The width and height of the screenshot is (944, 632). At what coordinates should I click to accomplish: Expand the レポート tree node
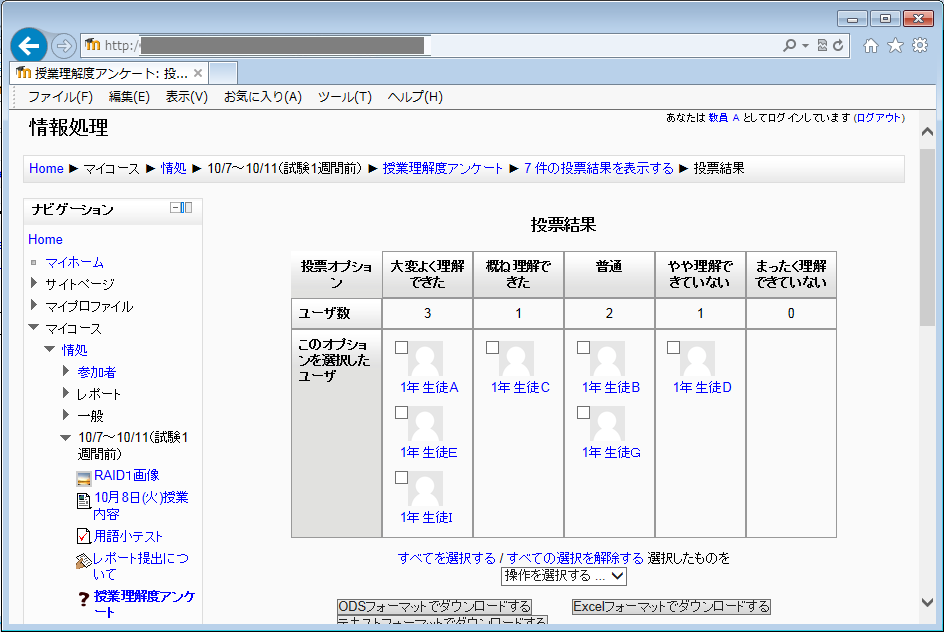66,393
